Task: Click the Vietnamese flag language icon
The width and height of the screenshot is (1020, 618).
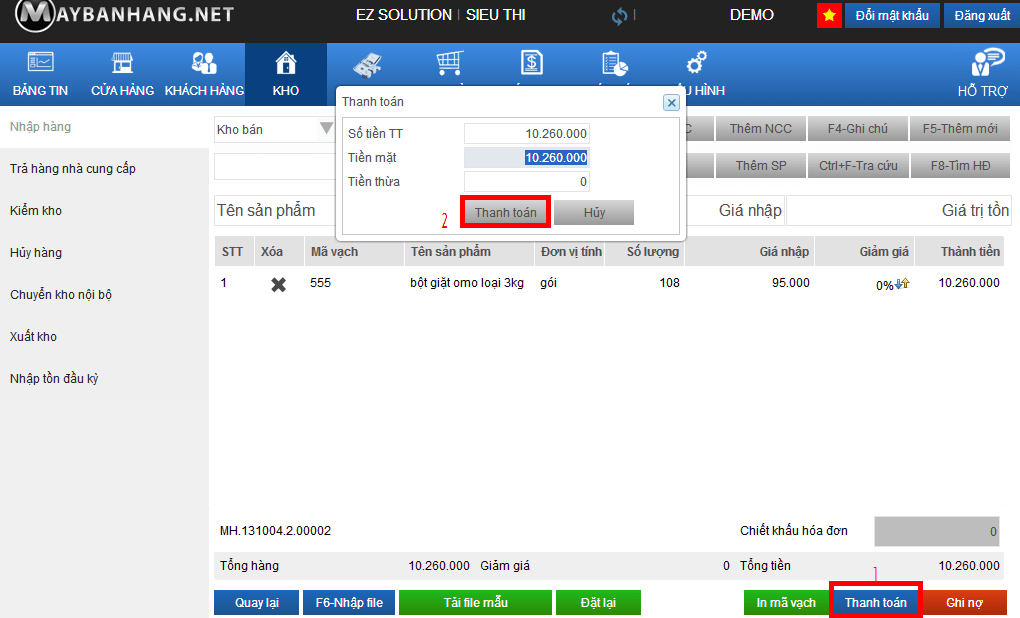Action: 828,16
